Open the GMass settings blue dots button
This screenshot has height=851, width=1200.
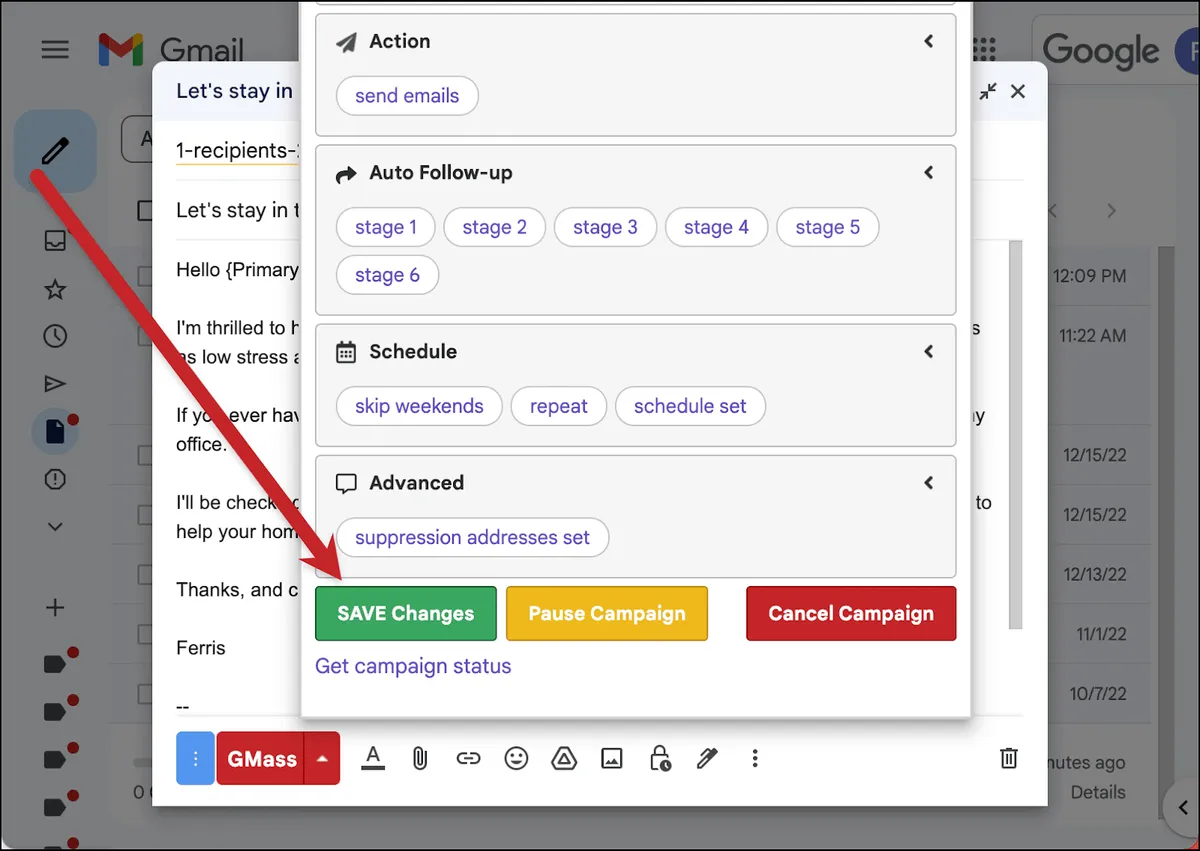(x=195, y=759)
